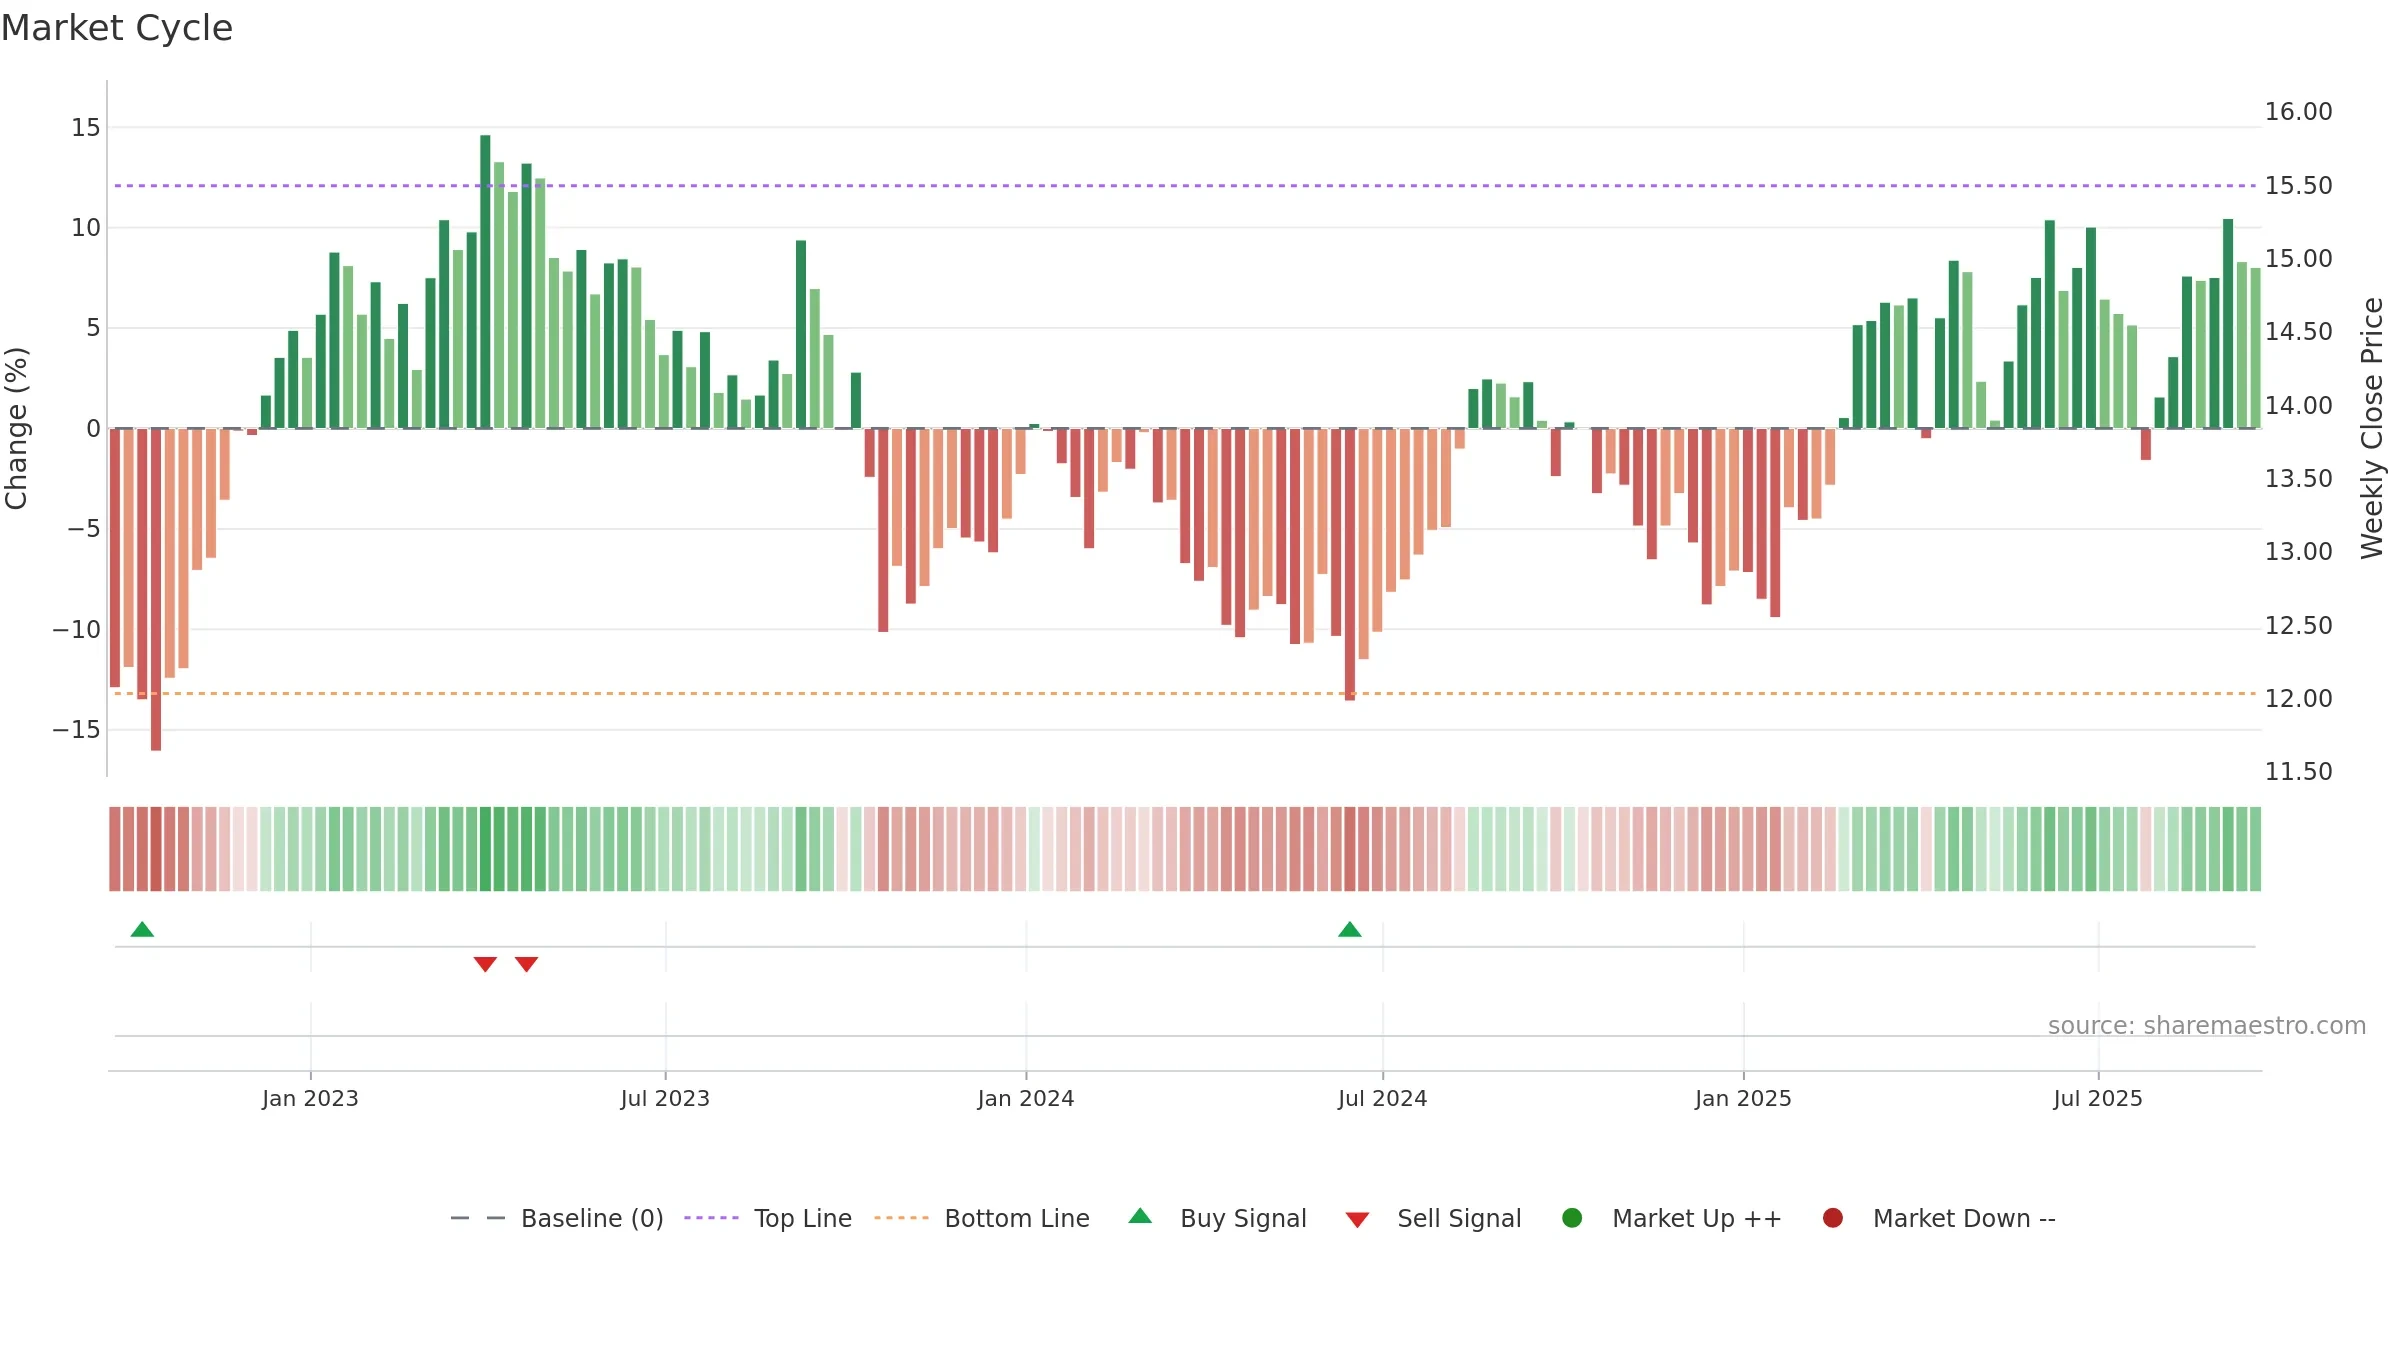Click the Buy Signal legend label
The height and width of the screenshot is (1350, 2400).
(1243, 1218)
